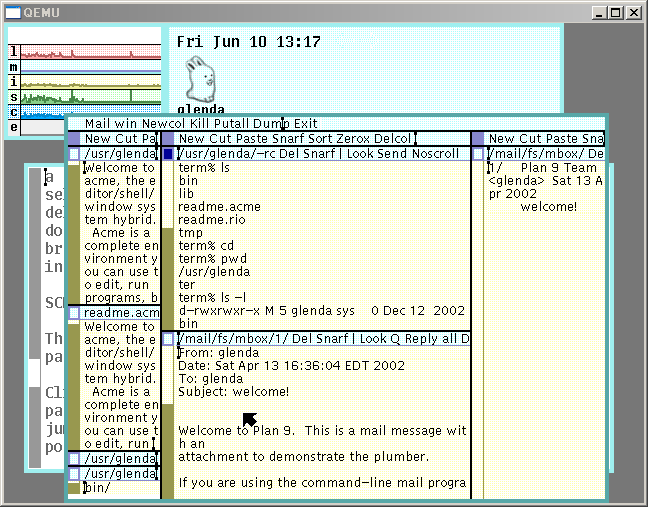Click the 'term% pwd' command line
The image size is (648, 507).
(212, 259)
